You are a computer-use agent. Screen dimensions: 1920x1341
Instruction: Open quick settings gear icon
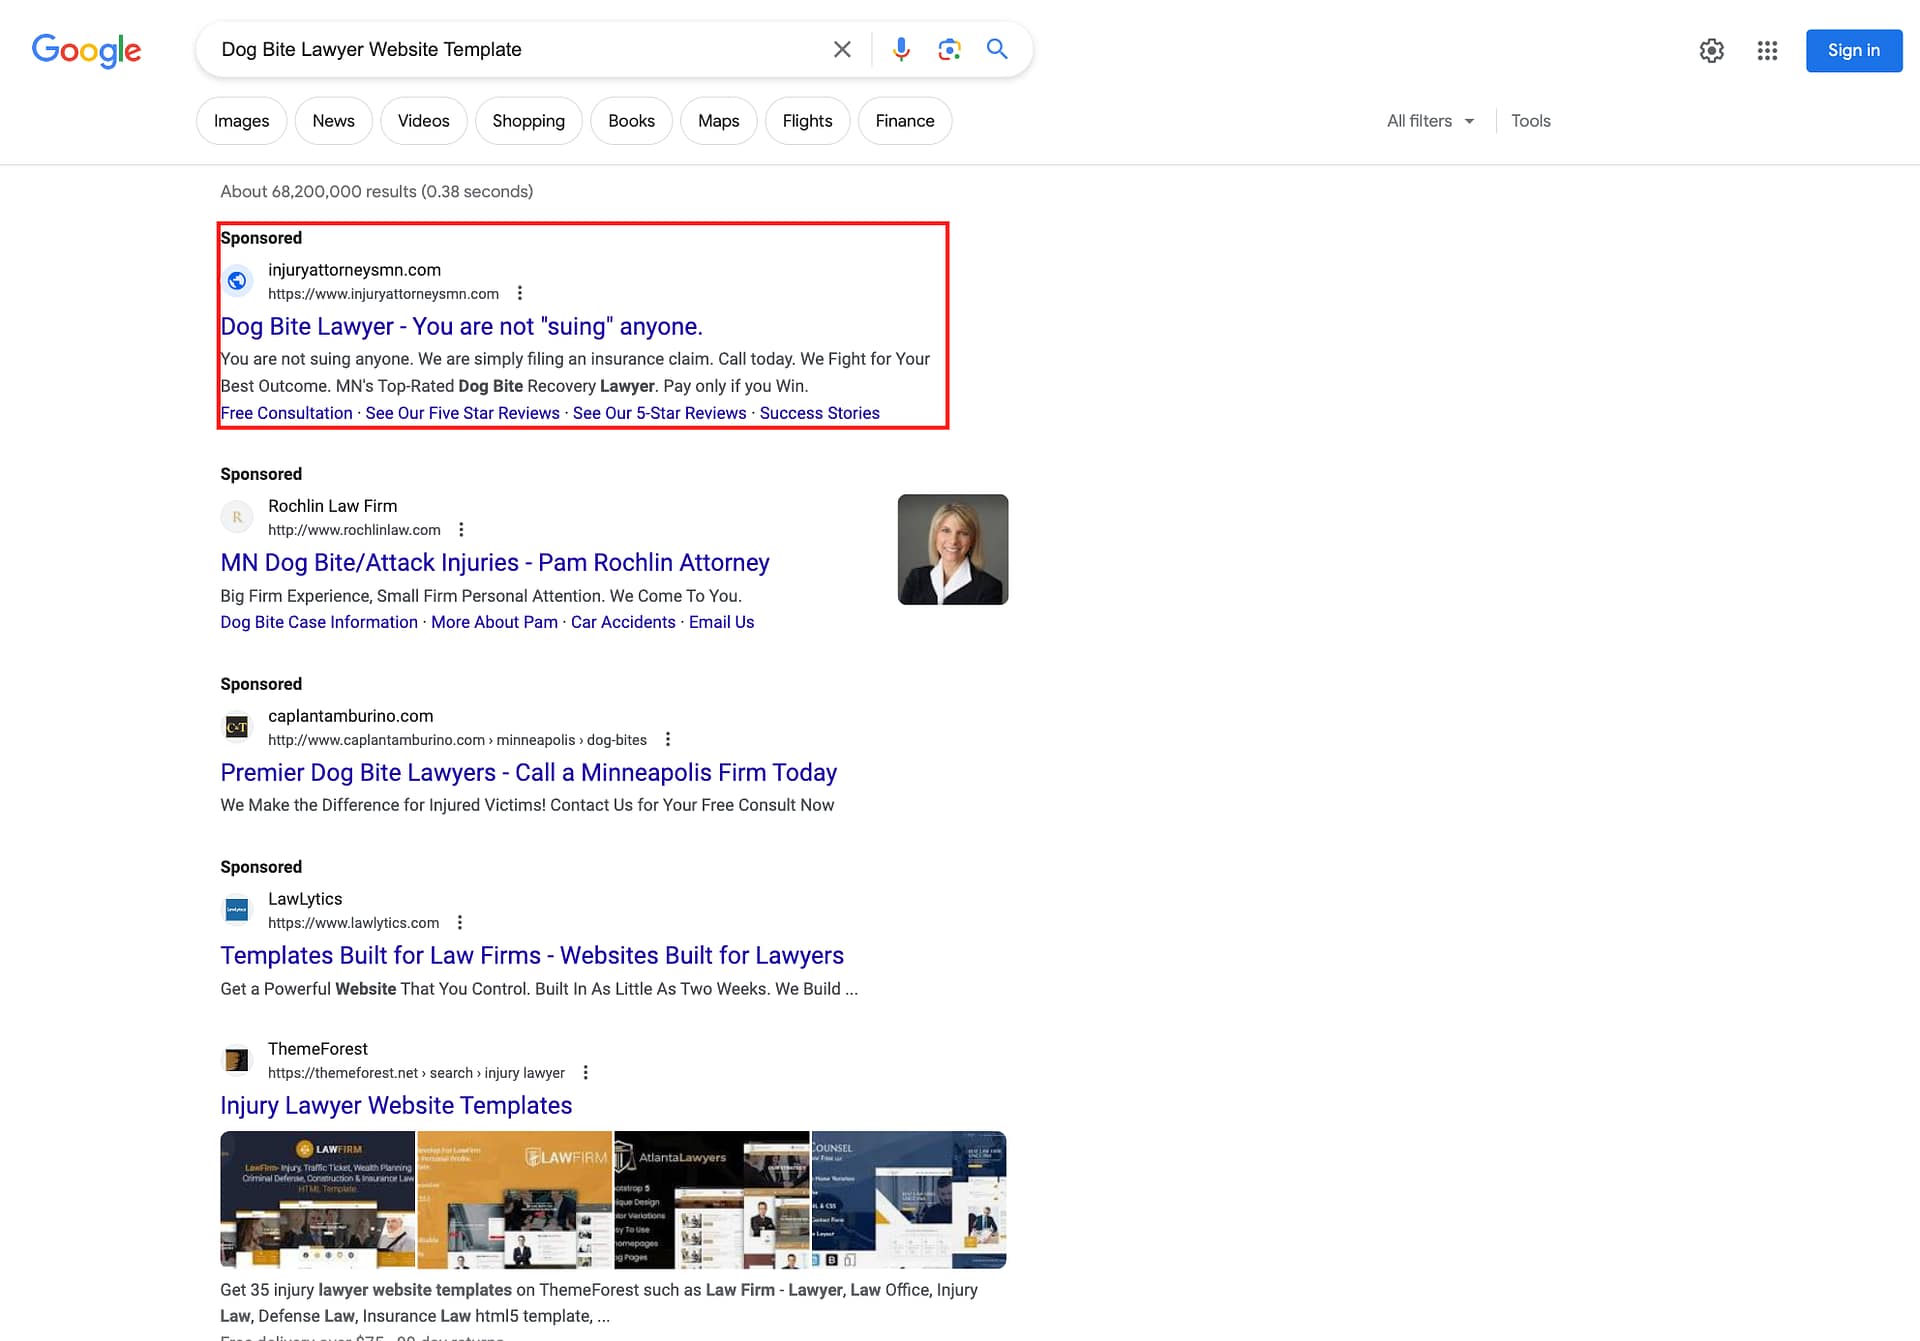(1712, 50)
